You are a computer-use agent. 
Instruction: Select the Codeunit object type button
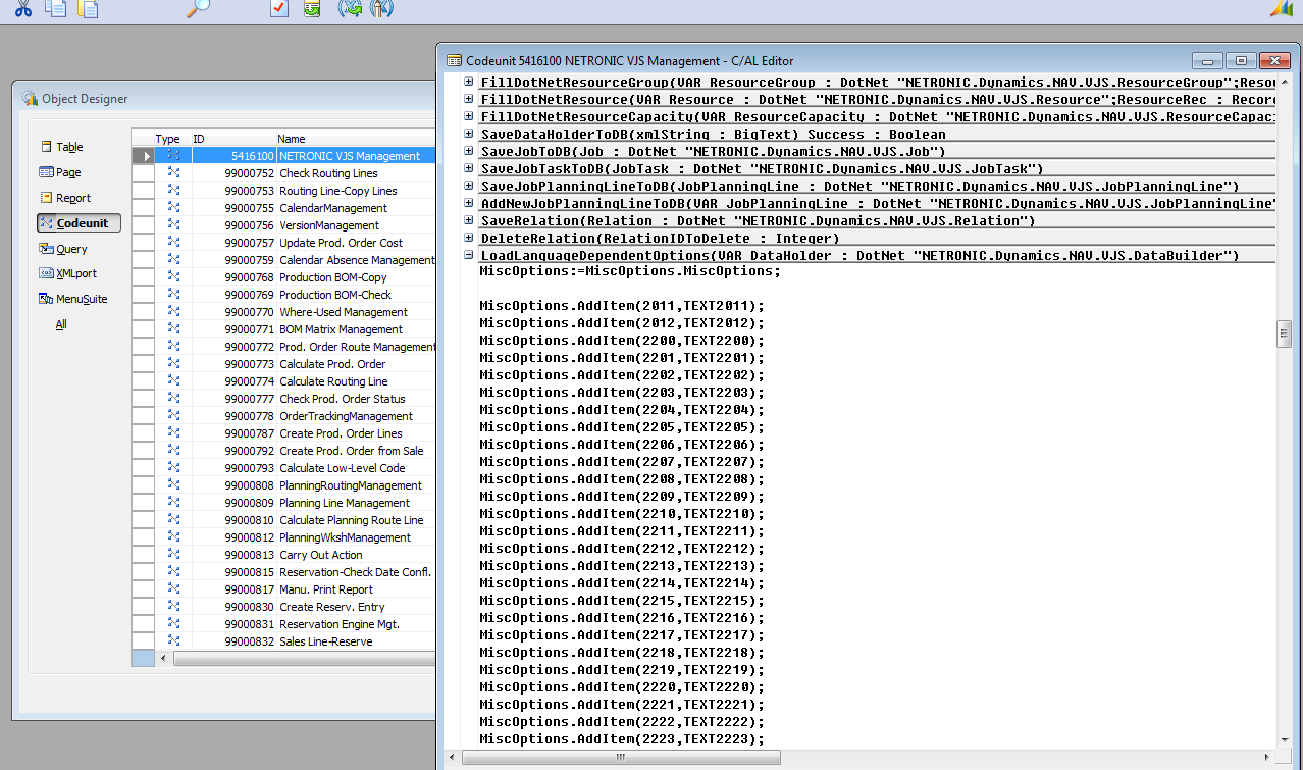pos(79,223)
